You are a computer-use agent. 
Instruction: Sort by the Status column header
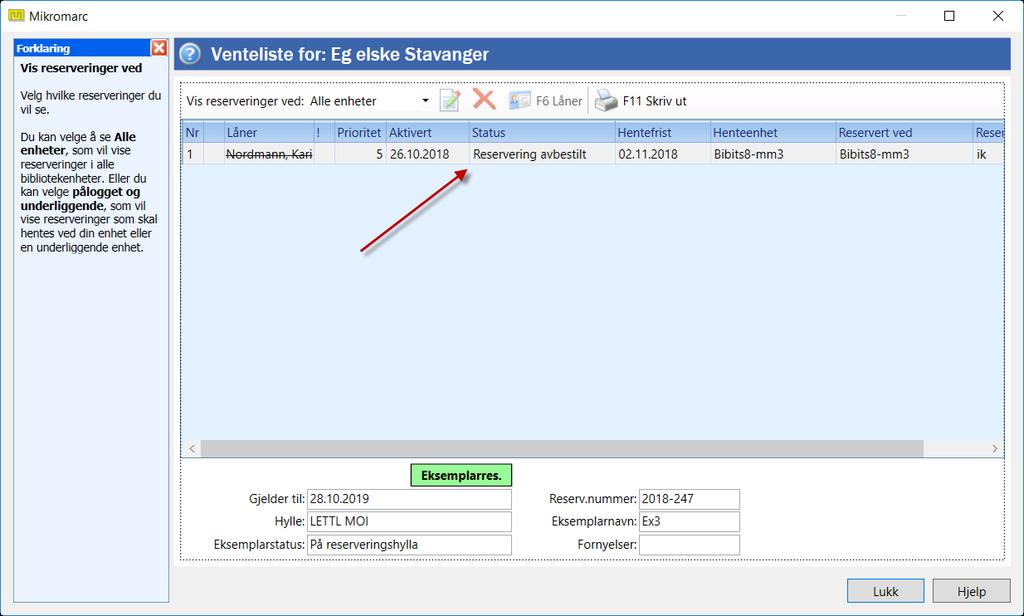coord(542,132)
